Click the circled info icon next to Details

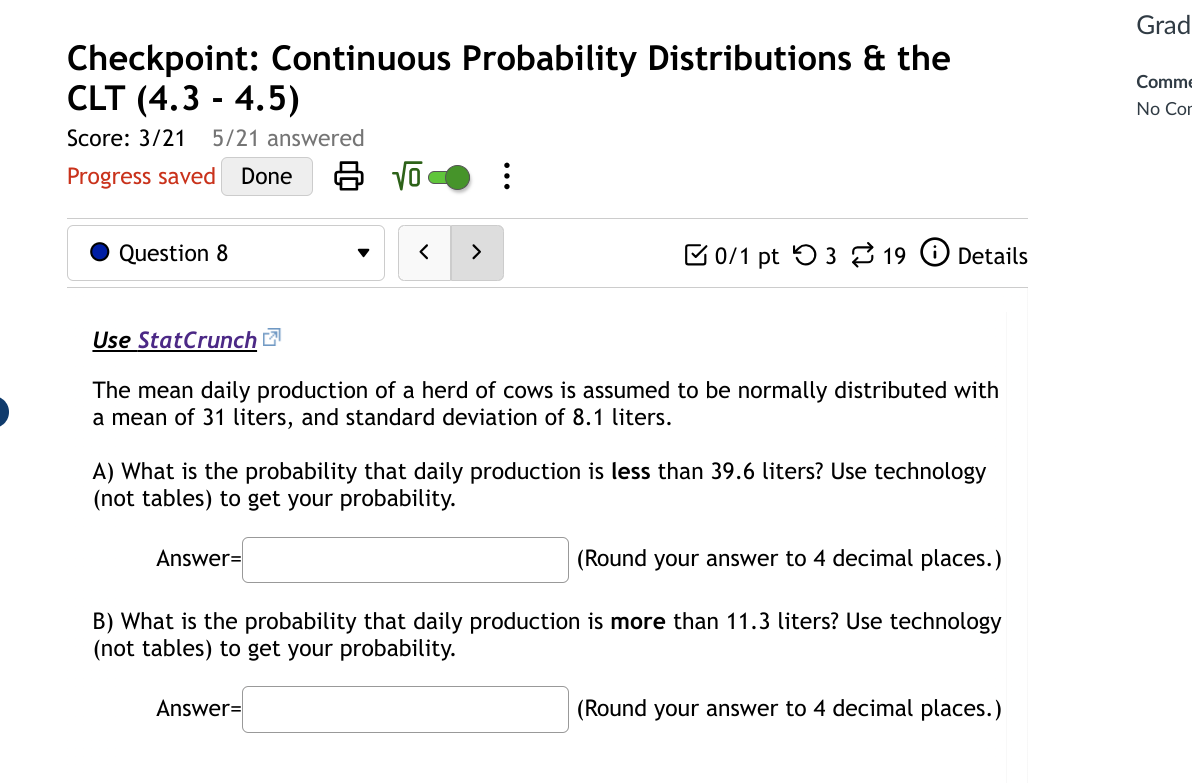(x=934, y=254)
